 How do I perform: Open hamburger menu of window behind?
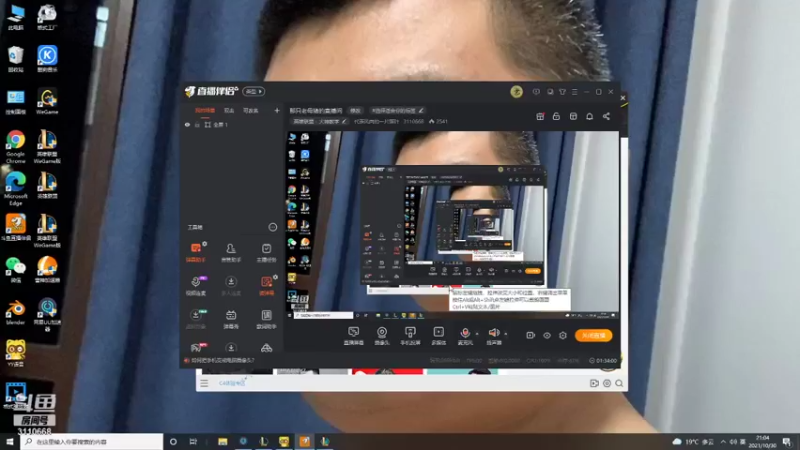pos(204,383)
